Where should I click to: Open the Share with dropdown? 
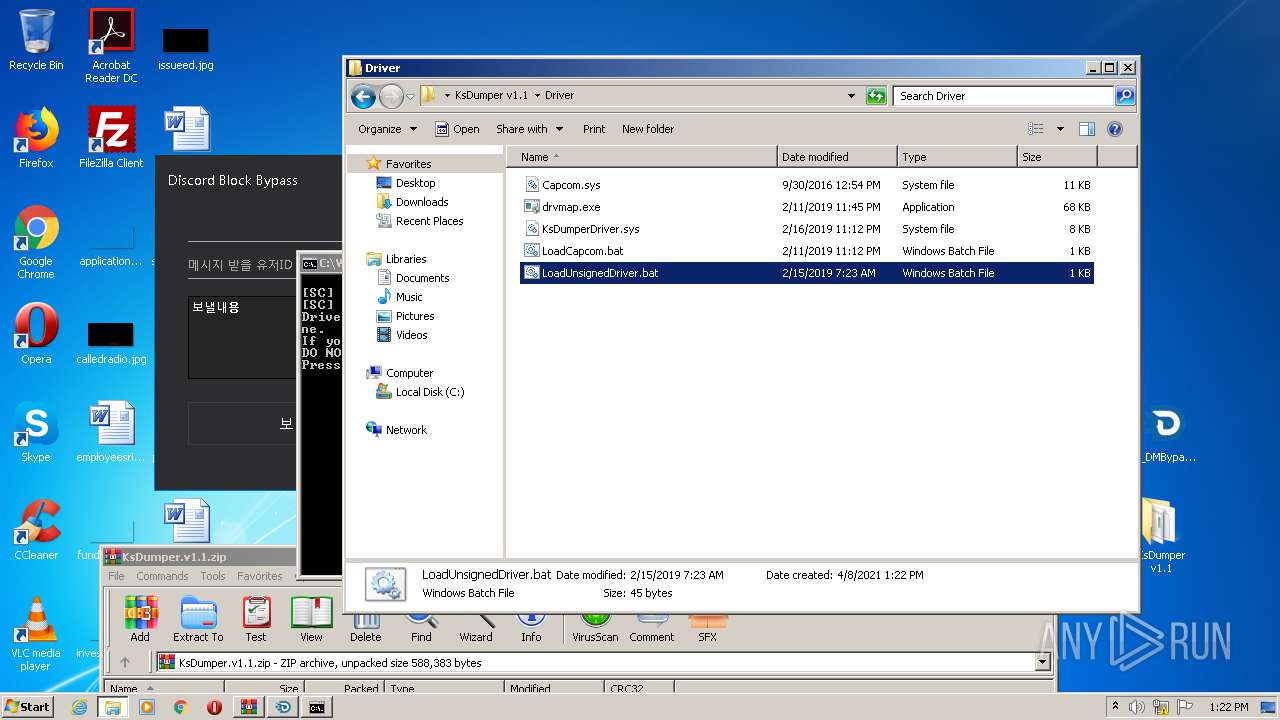[529, 129]
